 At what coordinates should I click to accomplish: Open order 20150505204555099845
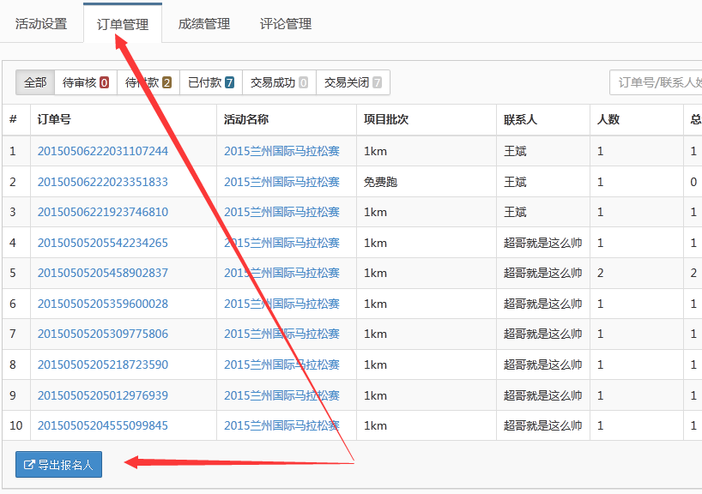tap(102, 425)
